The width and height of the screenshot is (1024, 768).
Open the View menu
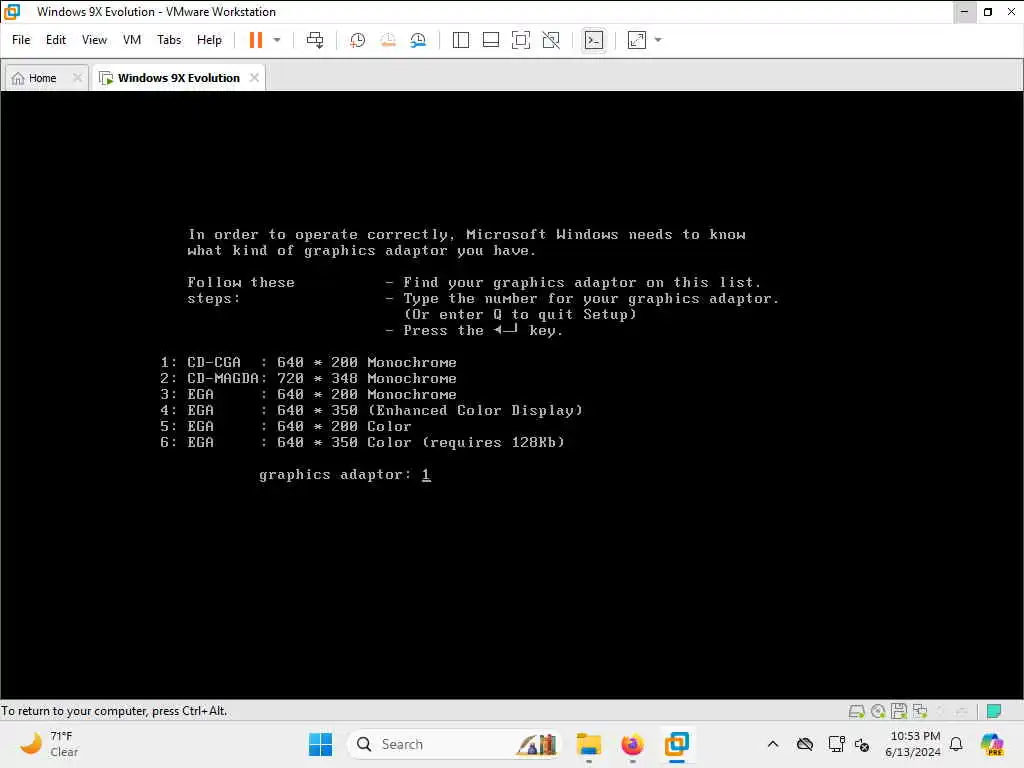(x=94, y=40)
